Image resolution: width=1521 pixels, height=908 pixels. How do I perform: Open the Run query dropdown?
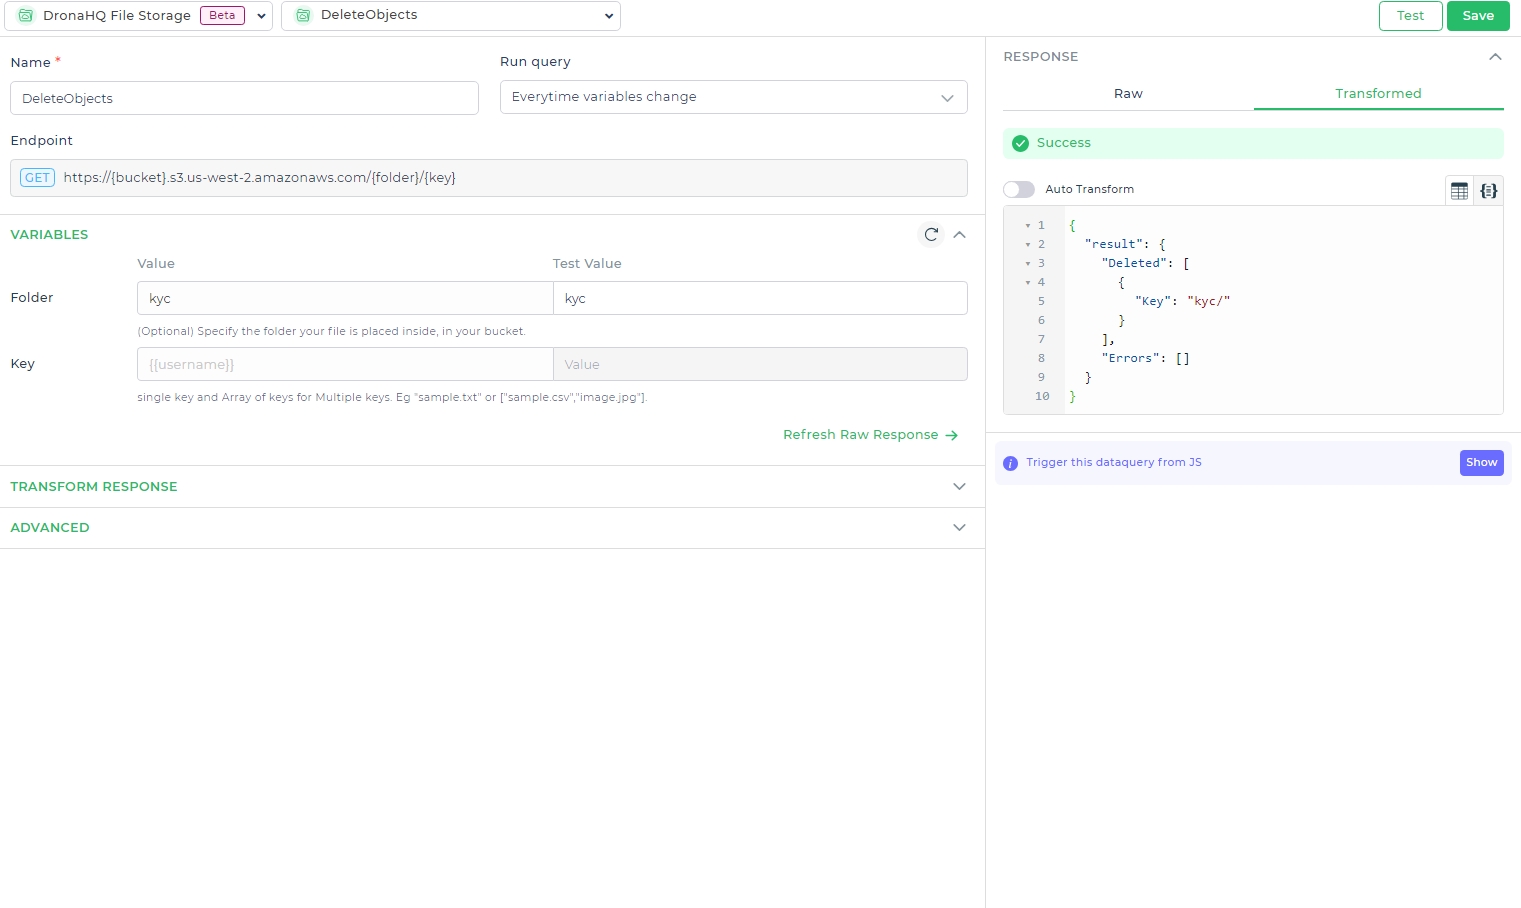point(734,97)
